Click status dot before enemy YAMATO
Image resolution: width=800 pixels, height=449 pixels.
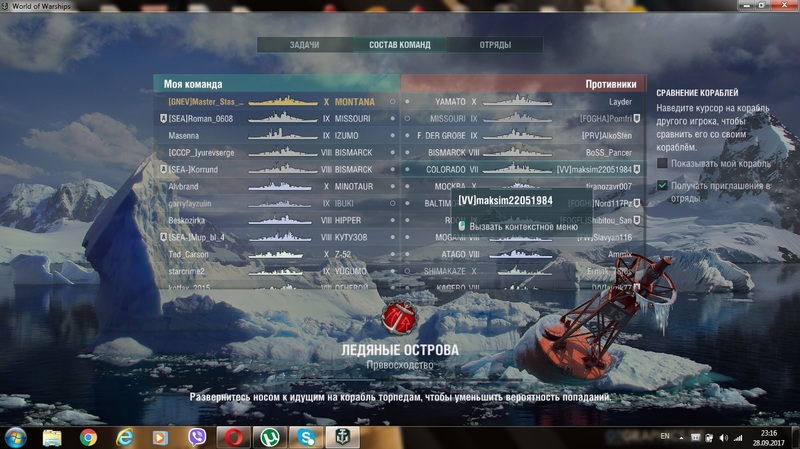click(407, 102)
